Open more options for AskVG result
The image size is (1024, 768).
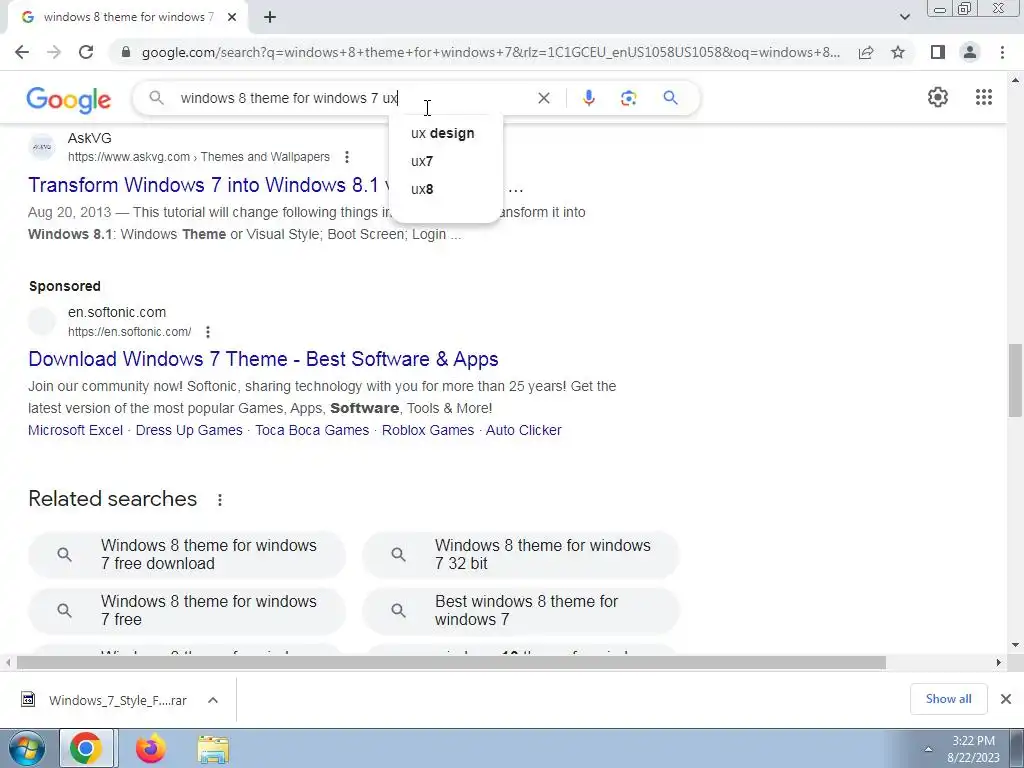click(347, 157)
